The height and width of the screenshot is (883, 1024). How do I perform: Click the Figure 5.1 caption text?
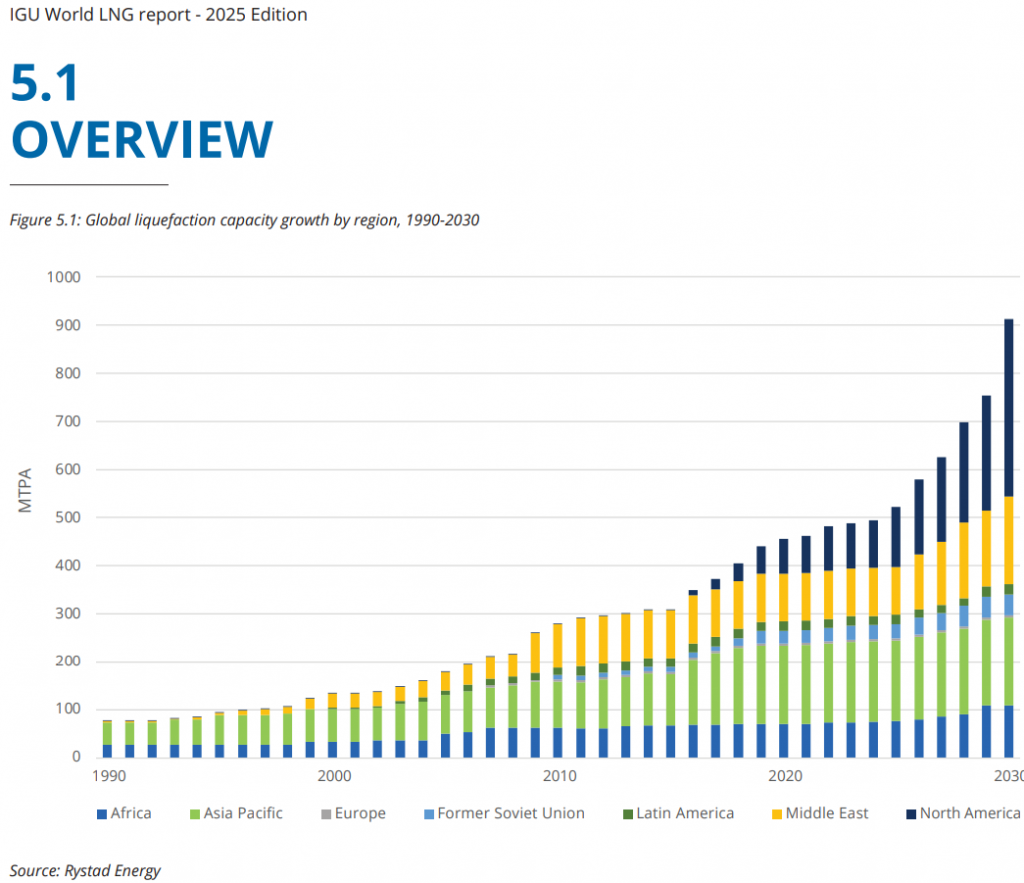point(244,220)
